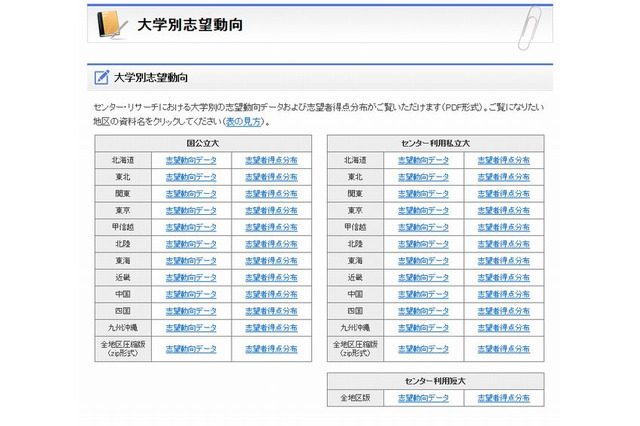This screenshot has width=640, height=426.
Task: Click the センター利用私立大 table header
Action: pyautogui.click(x=436, y=143)
